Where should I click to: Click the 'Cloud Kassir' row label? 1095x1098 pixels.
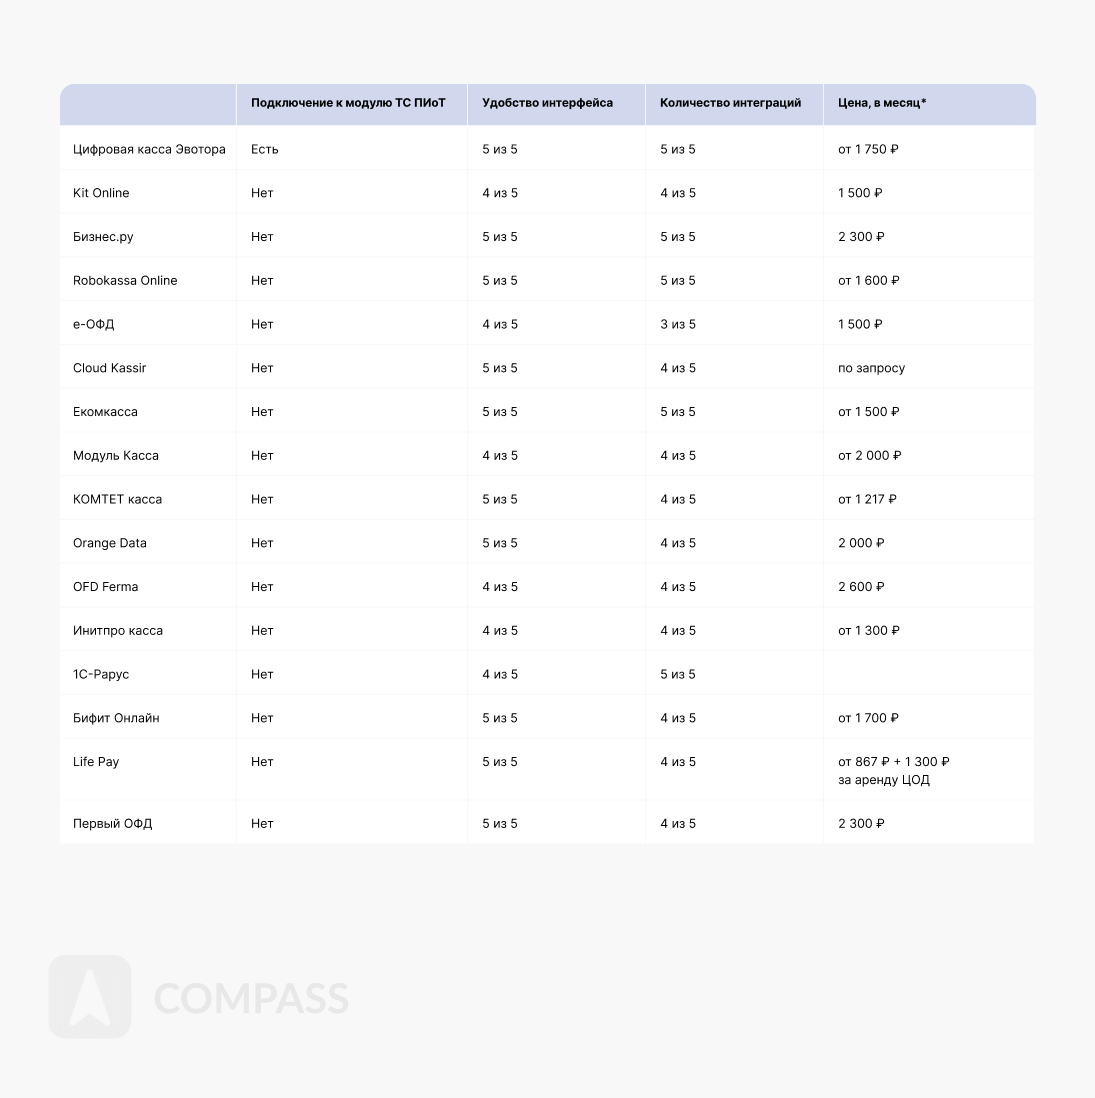pos(109,368)
